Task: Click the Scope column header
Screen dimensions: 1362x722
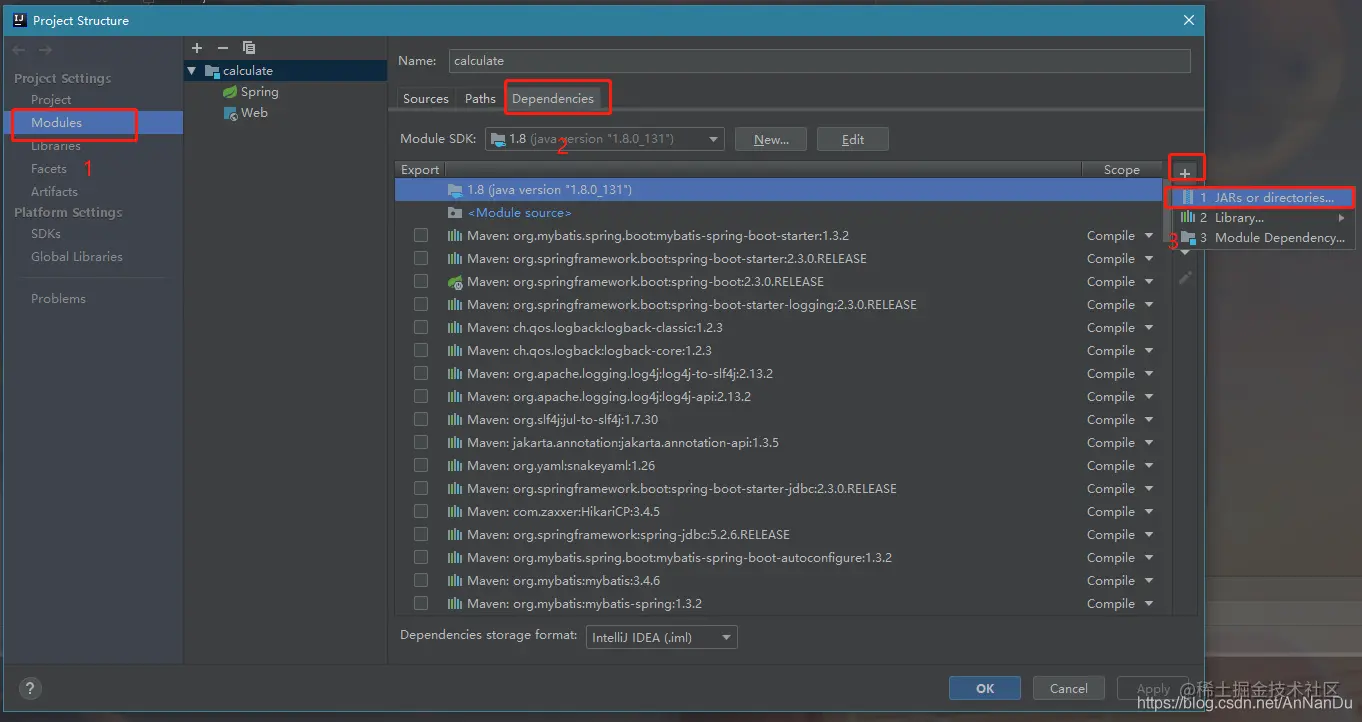Action: click(1122, 170)
